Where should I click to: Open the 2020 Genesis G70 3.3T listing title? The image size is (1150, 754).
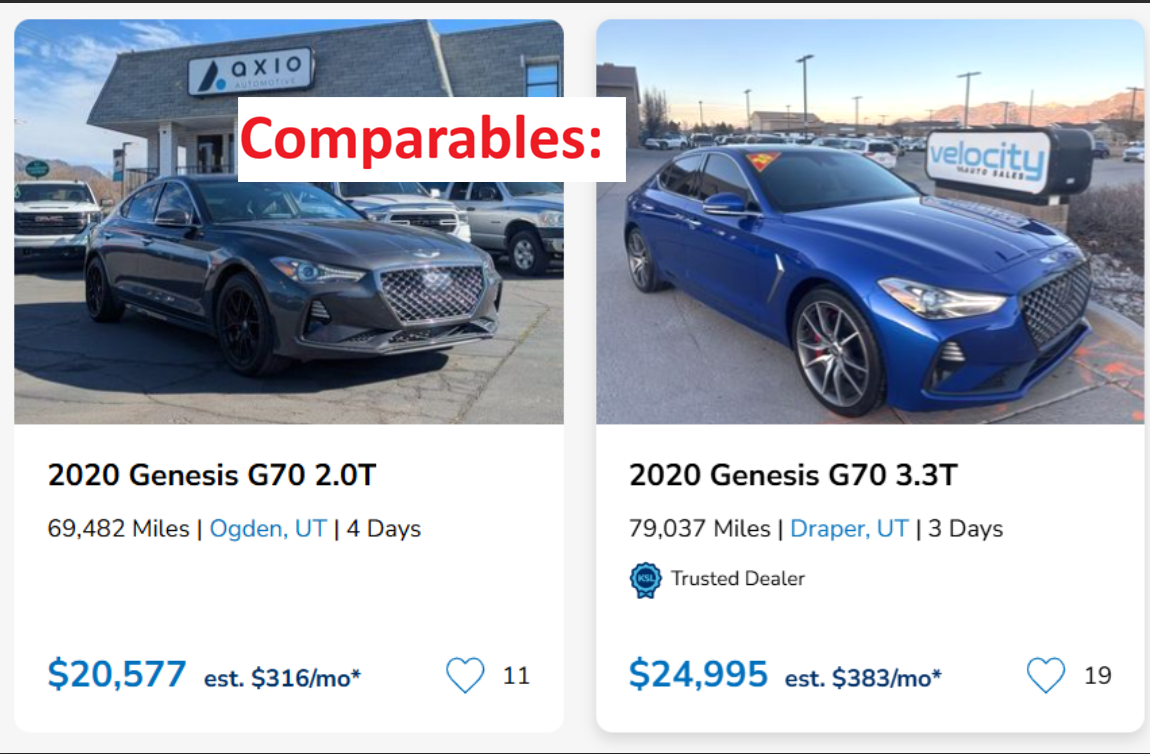click(793, 475)
